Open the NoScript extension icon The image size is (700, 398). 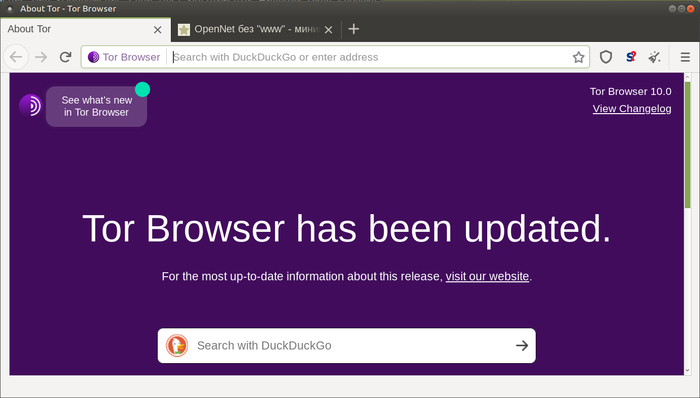click(x=631, y=57)
